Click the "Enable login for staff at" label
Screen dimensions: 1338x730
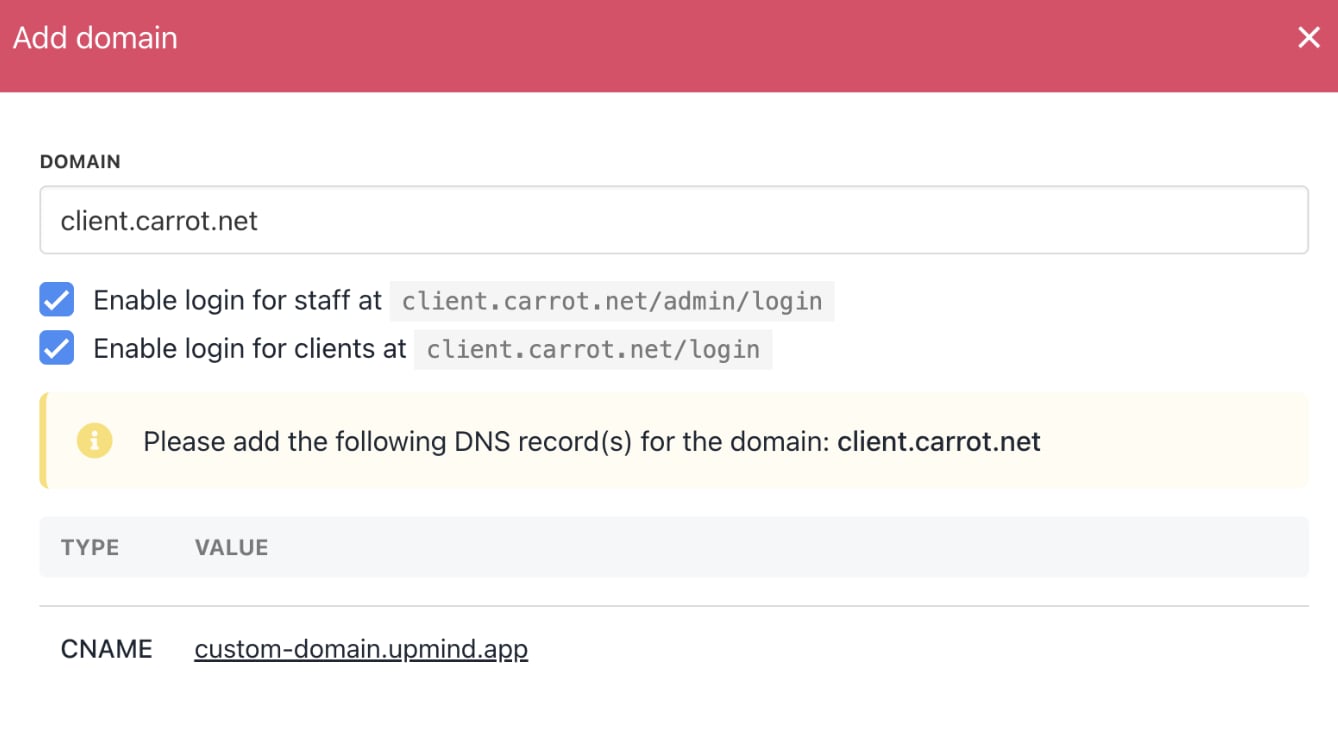pos(238,300)
